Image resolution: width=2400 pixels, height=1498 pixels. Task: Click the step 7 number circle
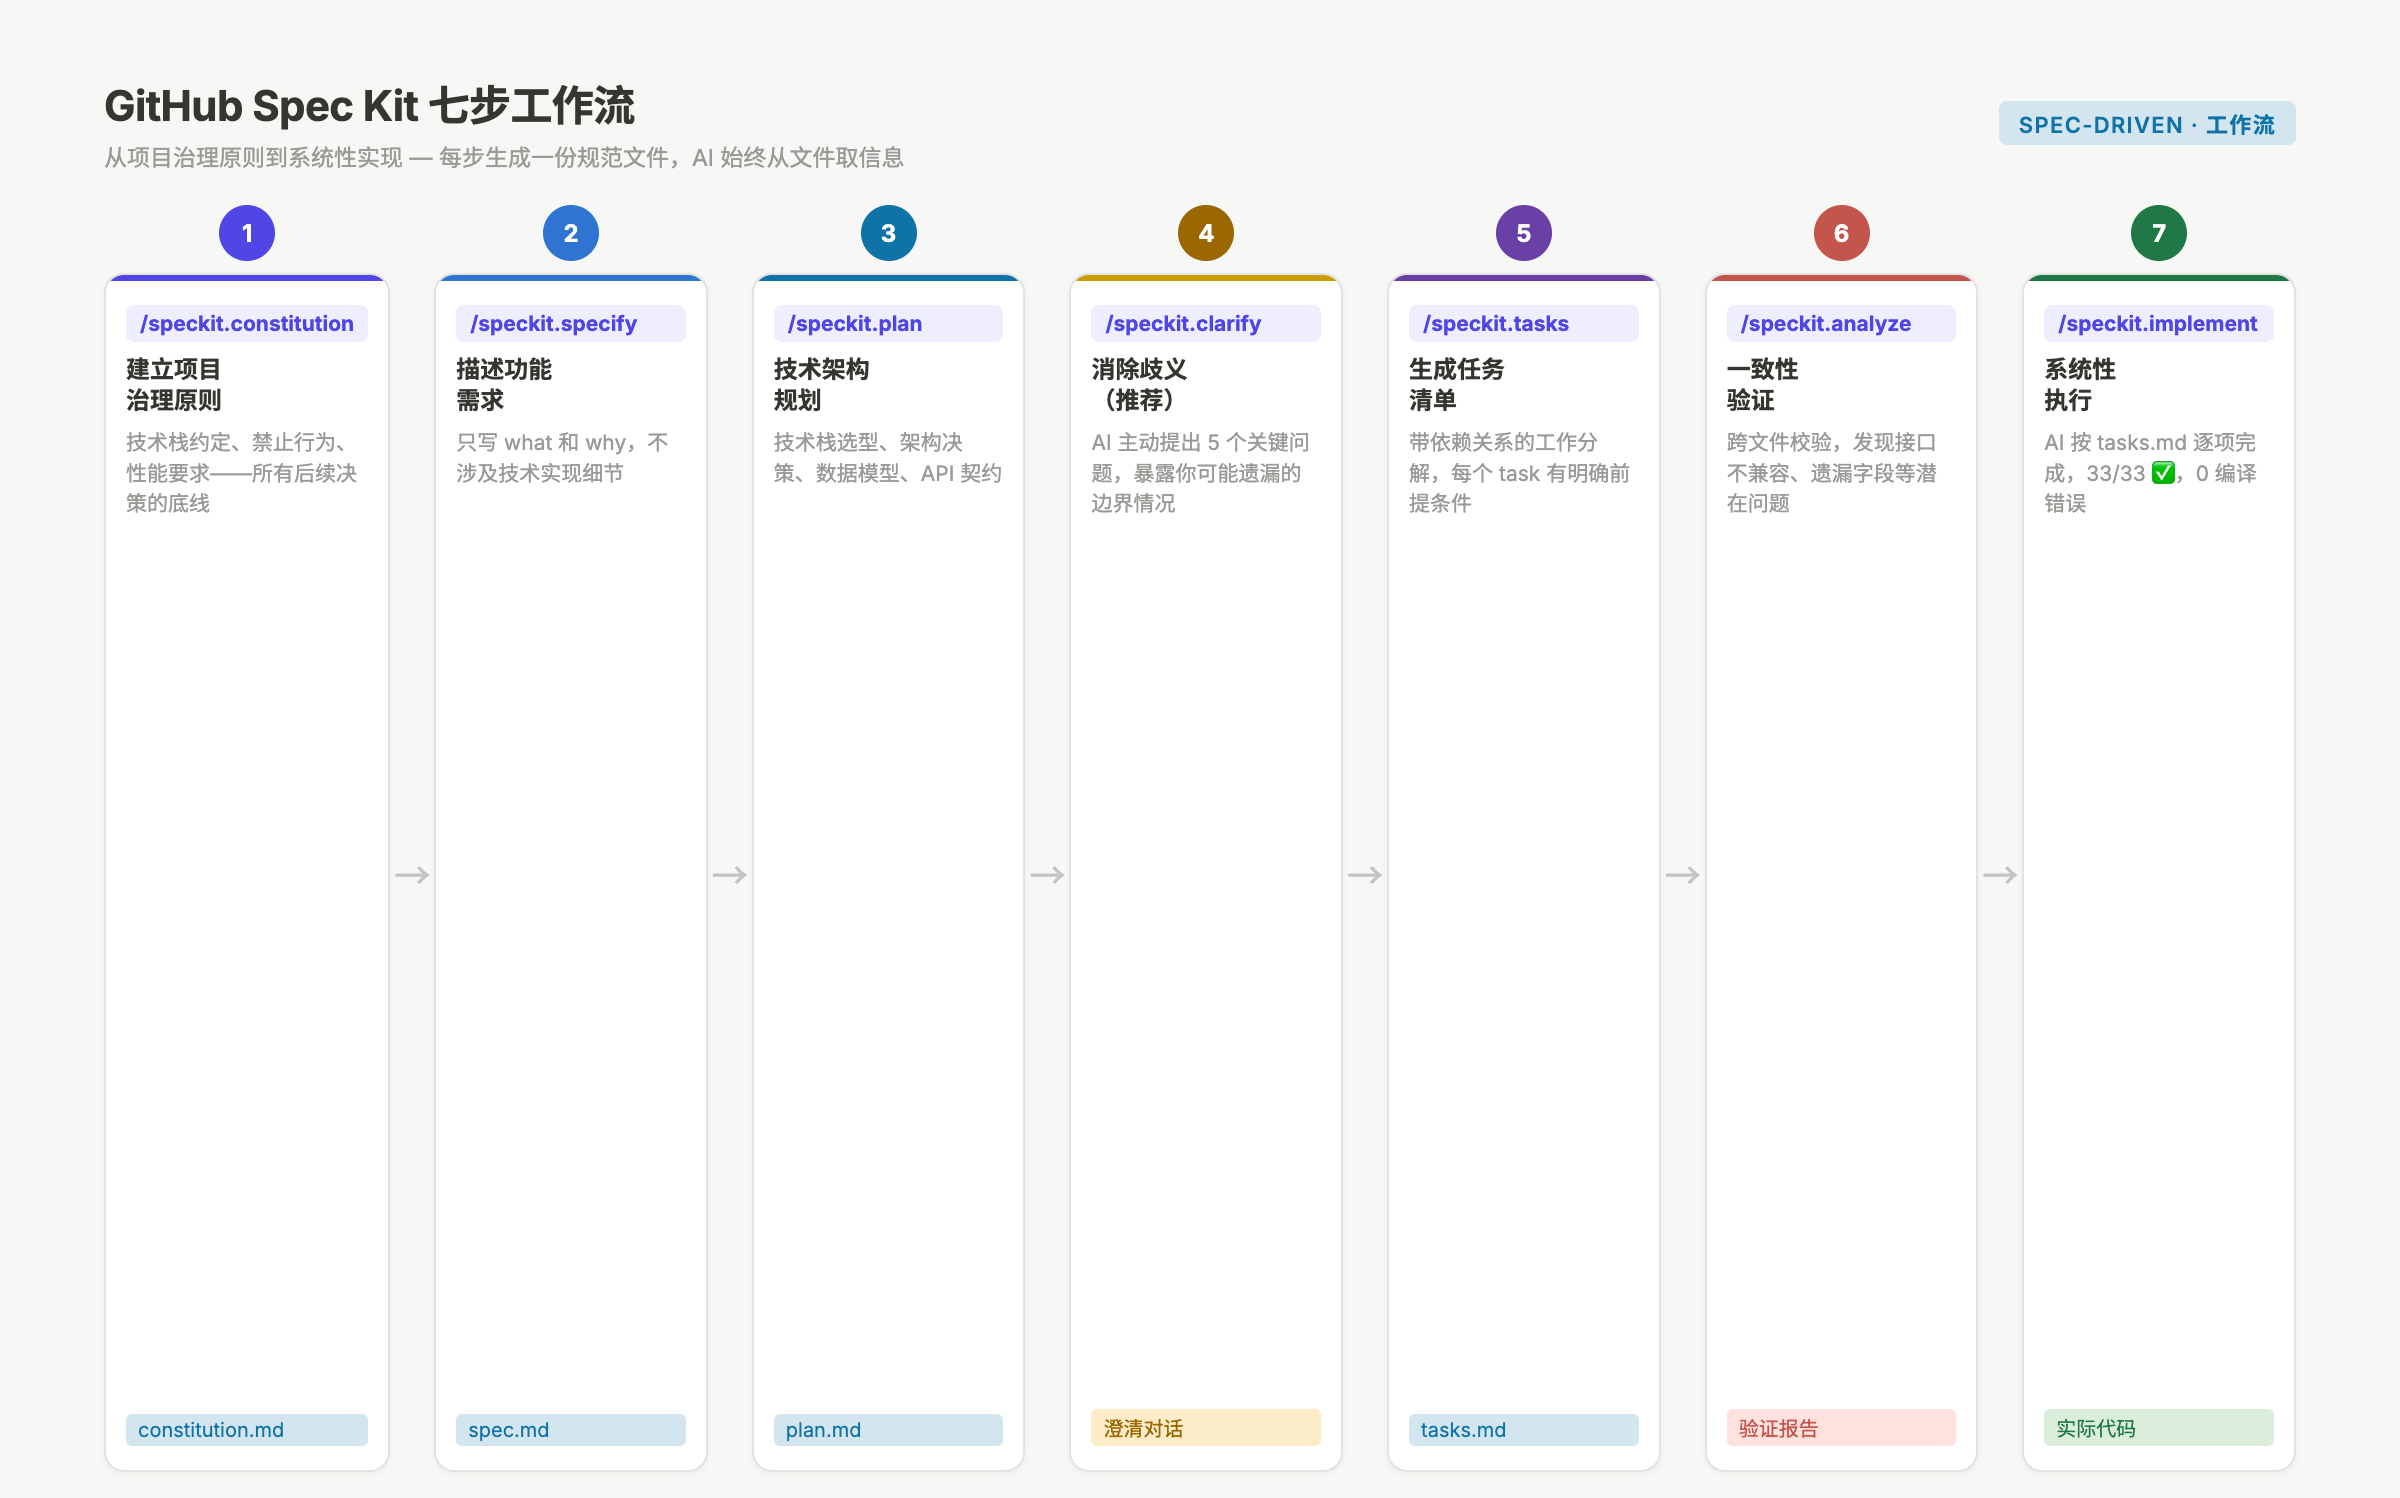(2159, 233)
